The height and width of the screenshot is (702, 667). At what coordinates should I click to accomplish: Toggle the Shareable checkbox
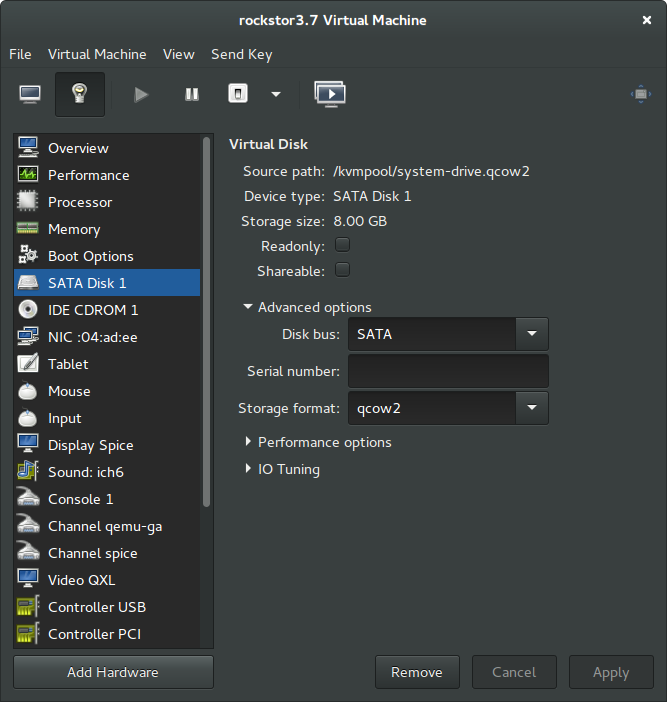[x=342, y=270]
